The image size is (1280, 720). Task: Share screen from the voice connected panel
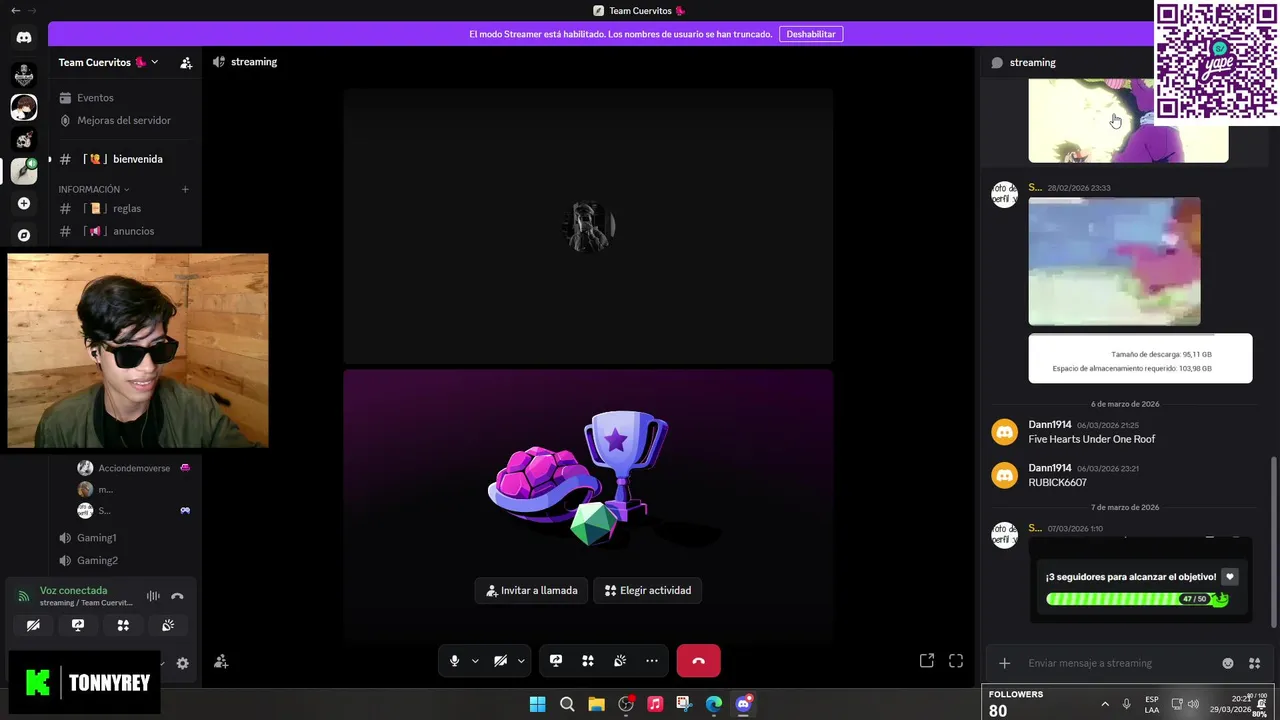pos(78,625)
